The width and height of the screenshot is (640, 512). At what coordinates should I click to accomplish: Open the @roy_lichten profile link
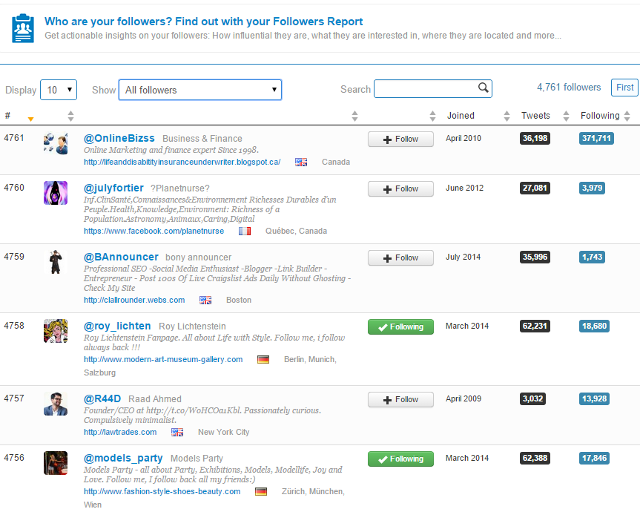[x=117, y=326]
